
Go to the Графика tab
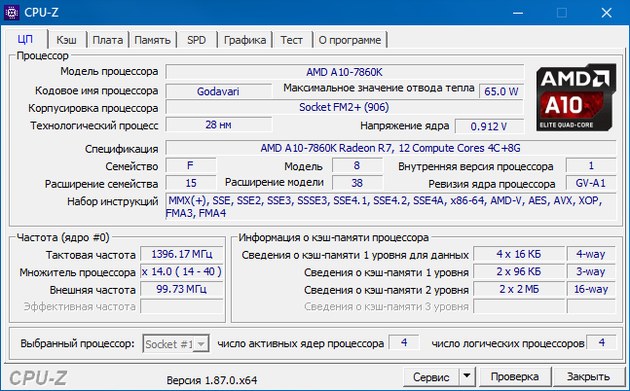click(245, 40)
